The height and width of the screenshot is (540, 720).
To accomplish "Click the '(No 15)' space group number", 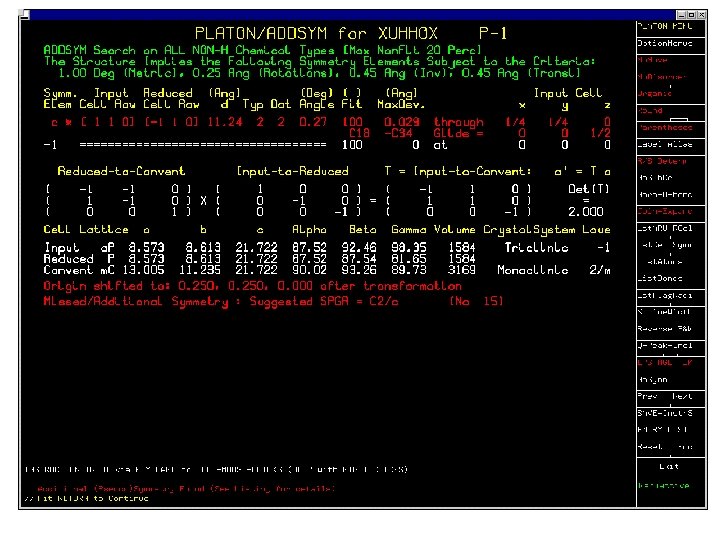I will point(476,302).
